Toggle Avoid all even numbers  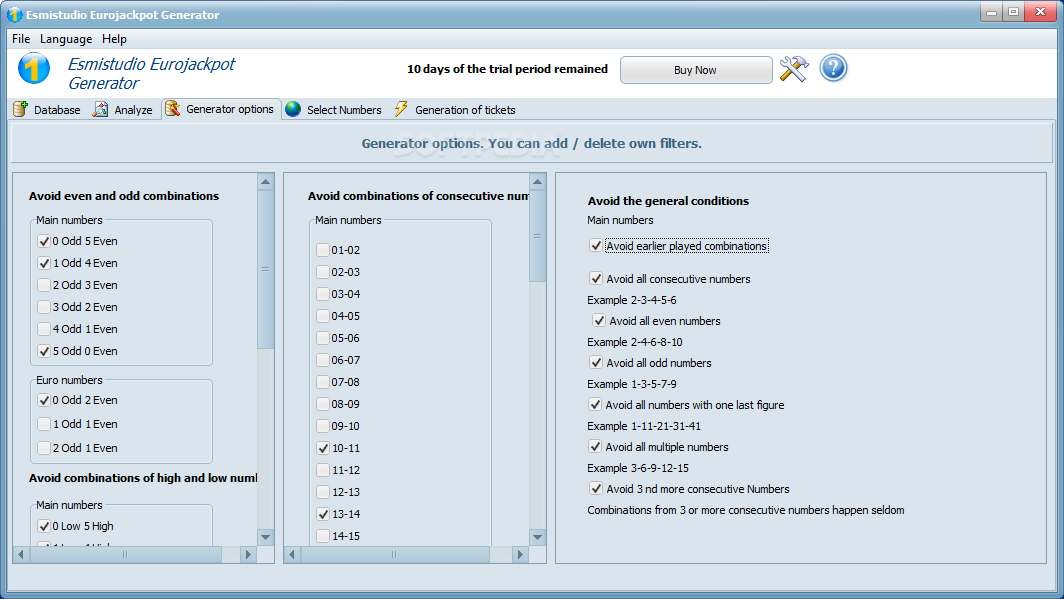click(x=598, y=320)
